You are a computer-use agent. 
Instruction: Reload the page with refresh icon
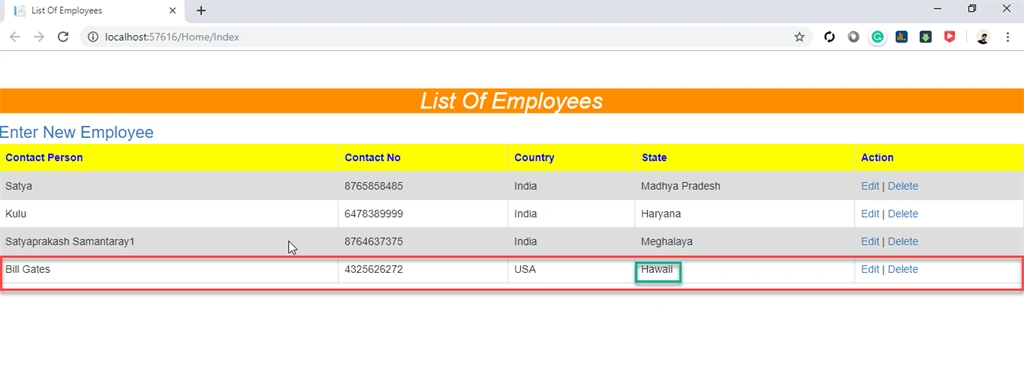[63, 37]
